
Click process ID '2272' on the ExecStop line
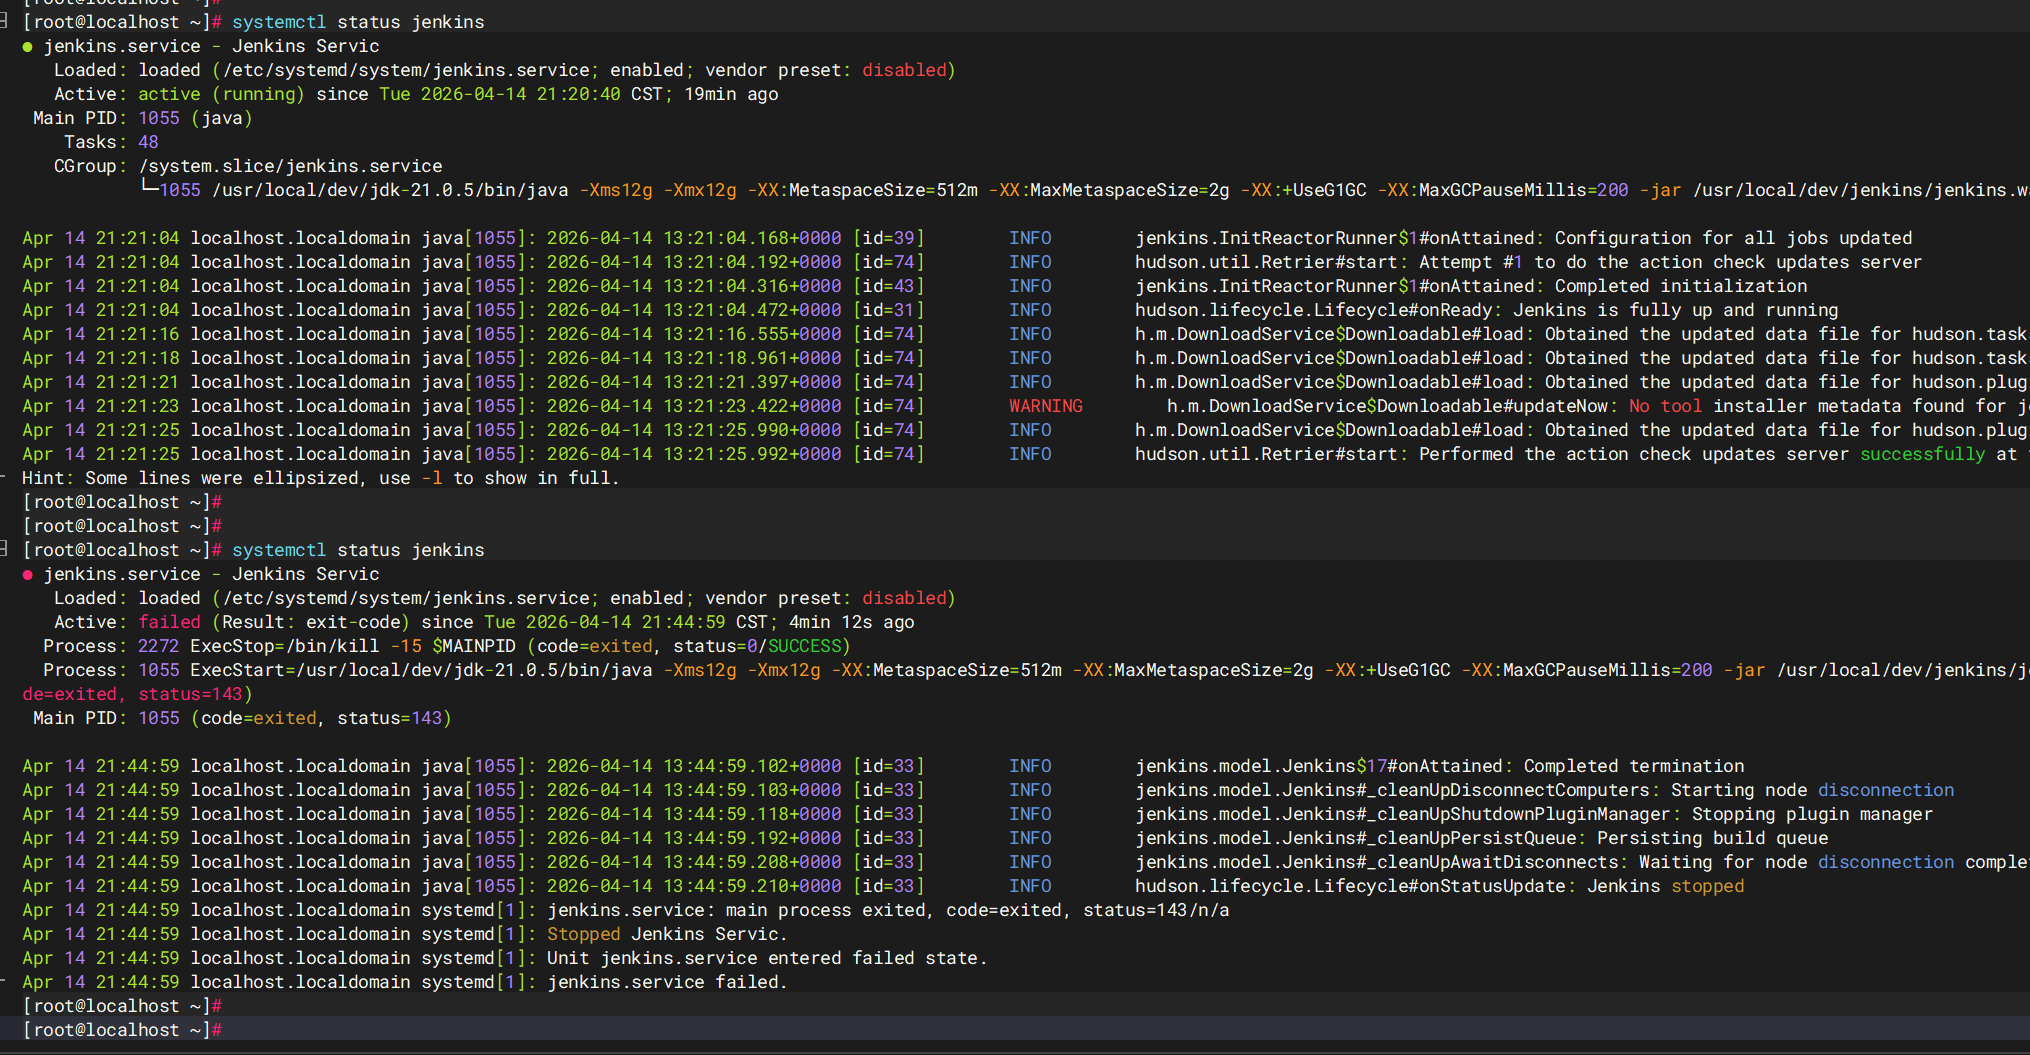click(159, 646)
